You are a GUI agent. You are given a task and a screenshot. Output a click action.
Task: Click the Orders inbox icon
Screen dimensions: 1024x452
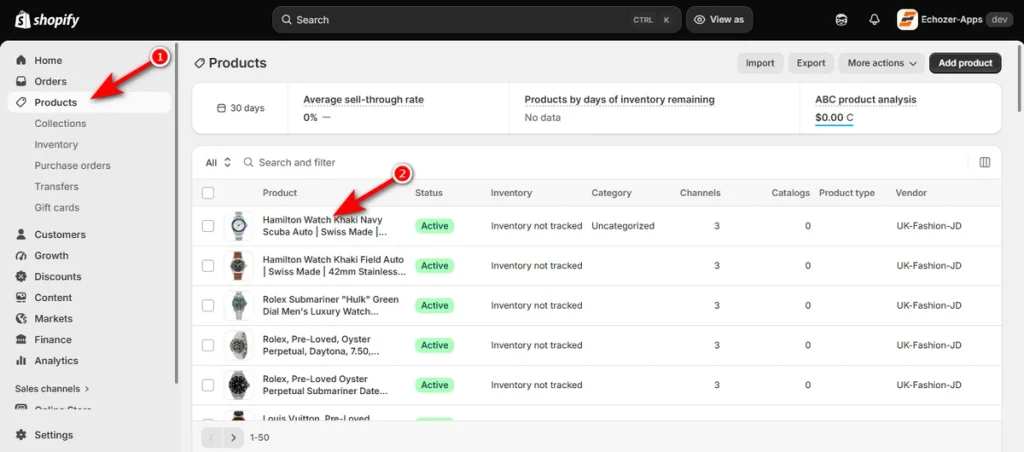point(22,82)
